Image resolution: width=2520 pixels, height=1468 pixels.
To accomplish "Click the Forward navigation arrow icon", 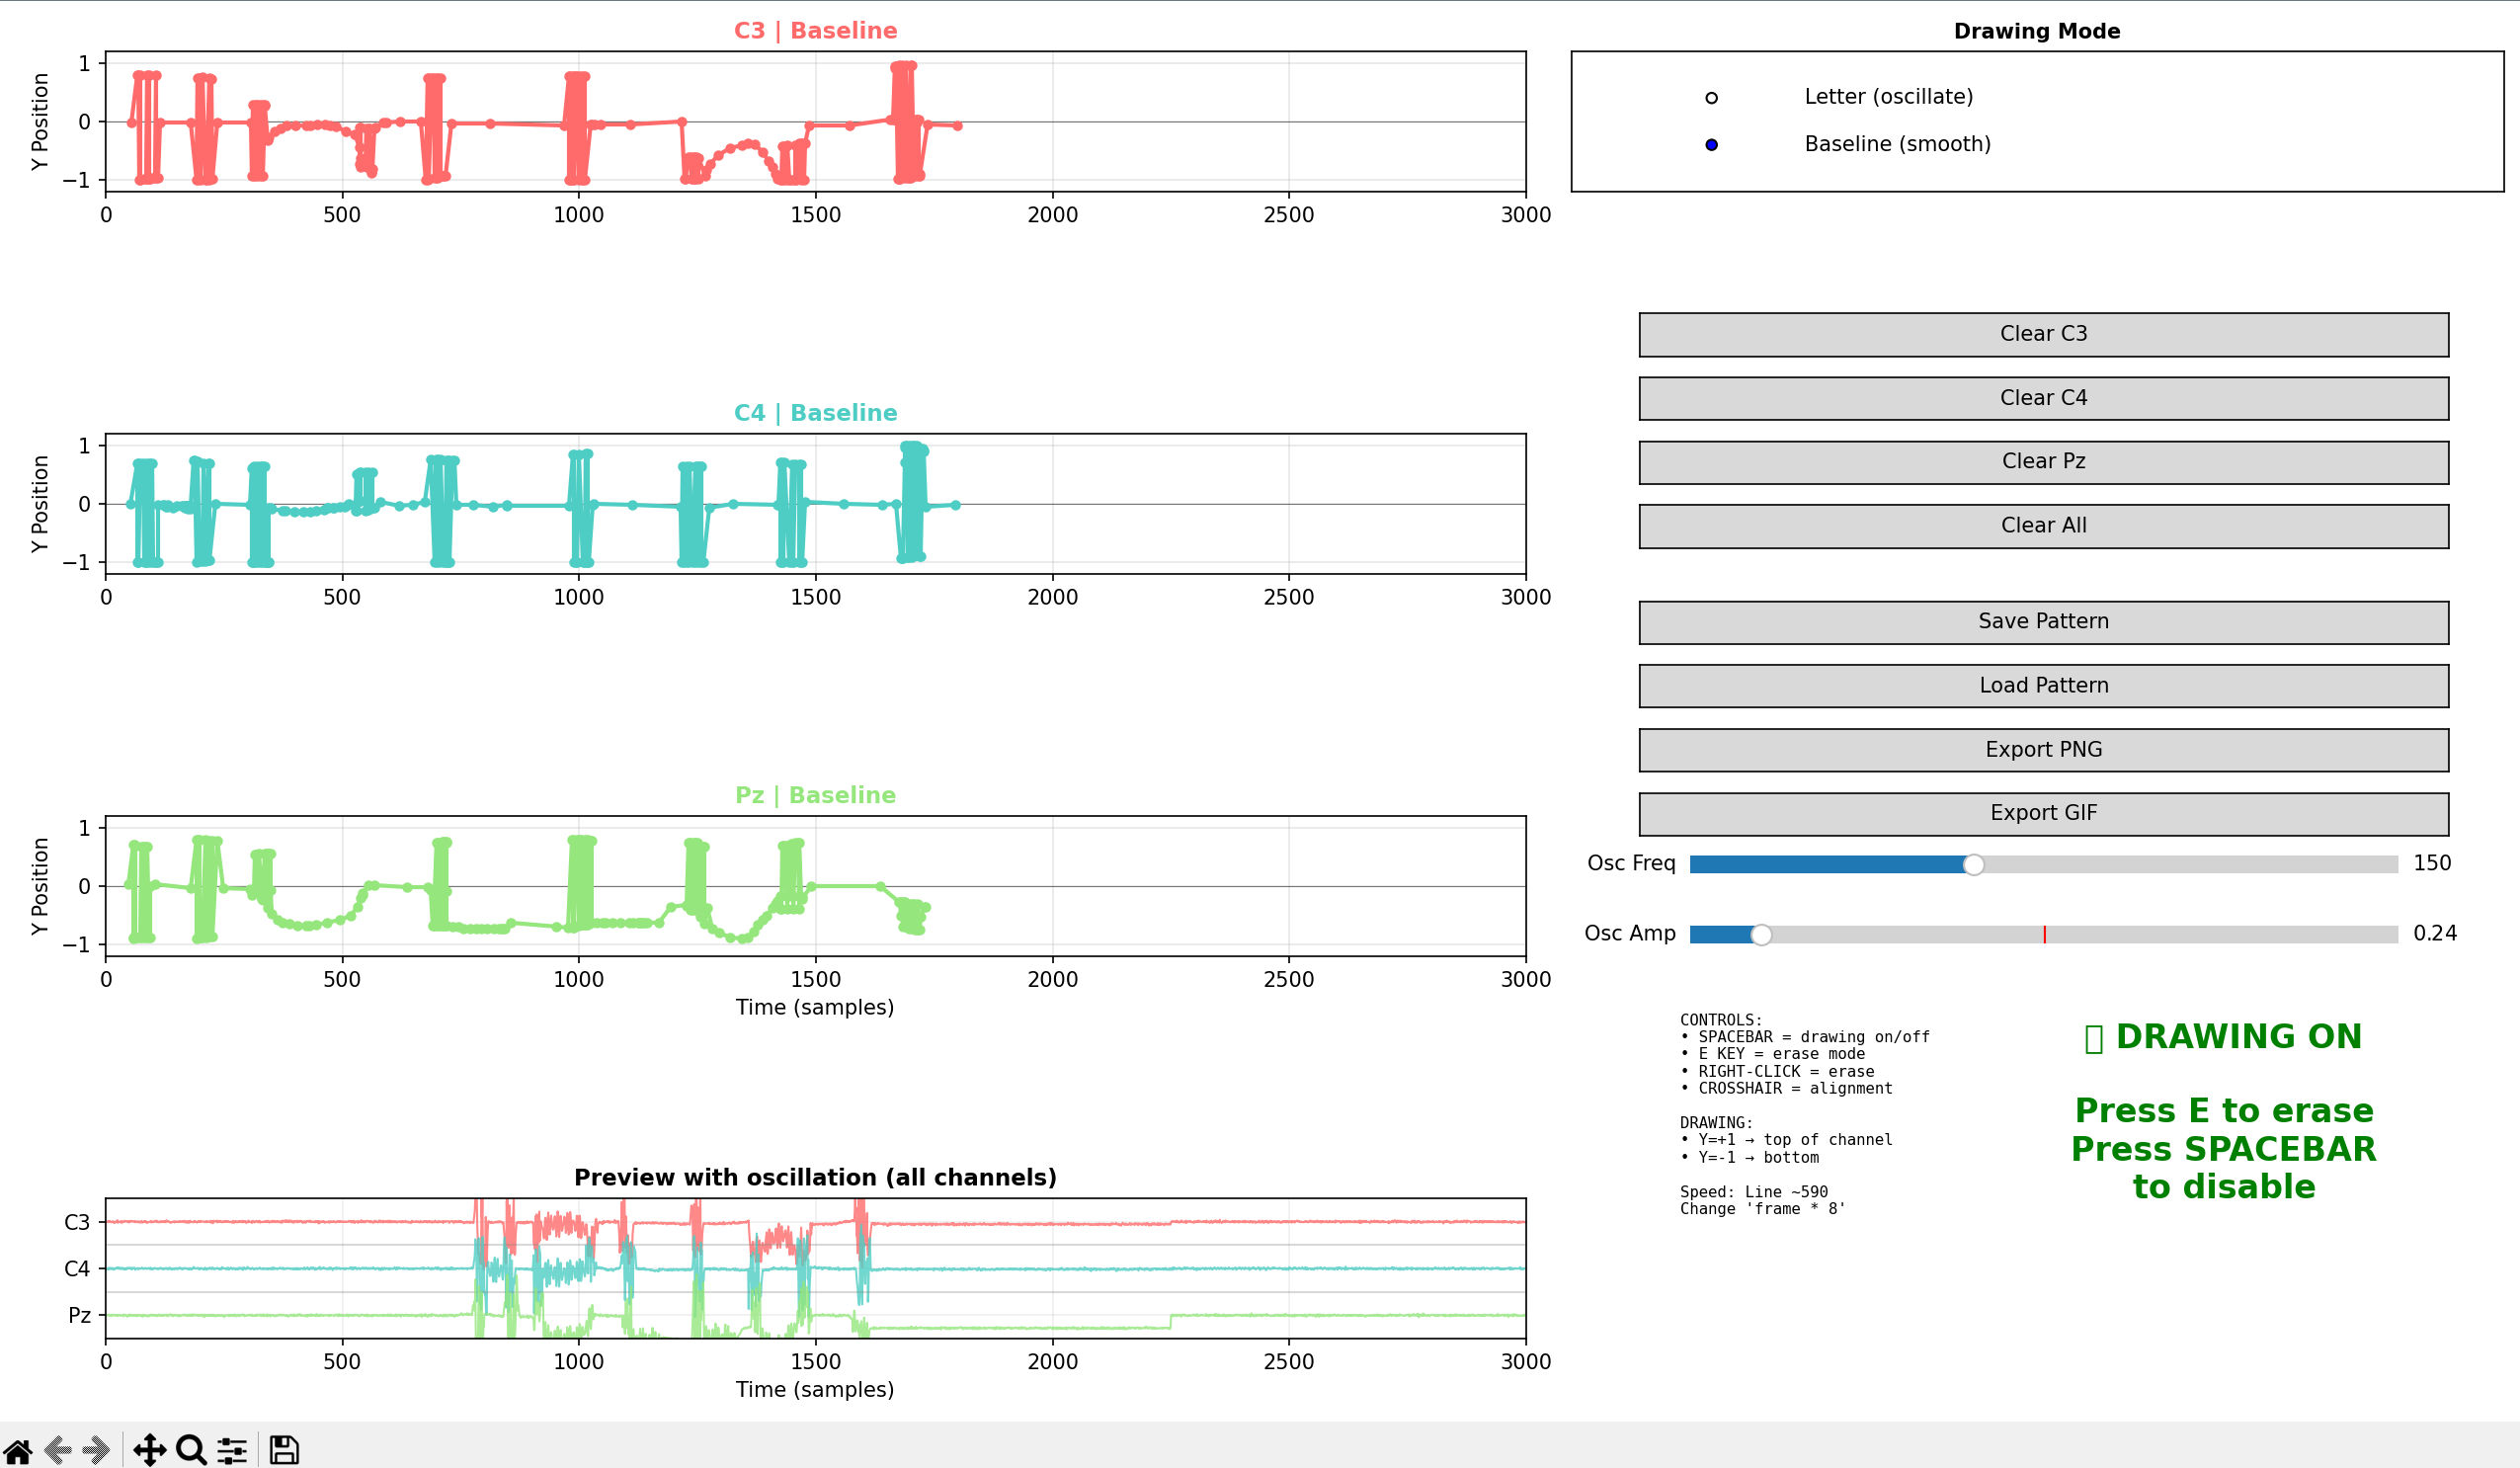I will pyautogui.click(x=96, y=1449).
